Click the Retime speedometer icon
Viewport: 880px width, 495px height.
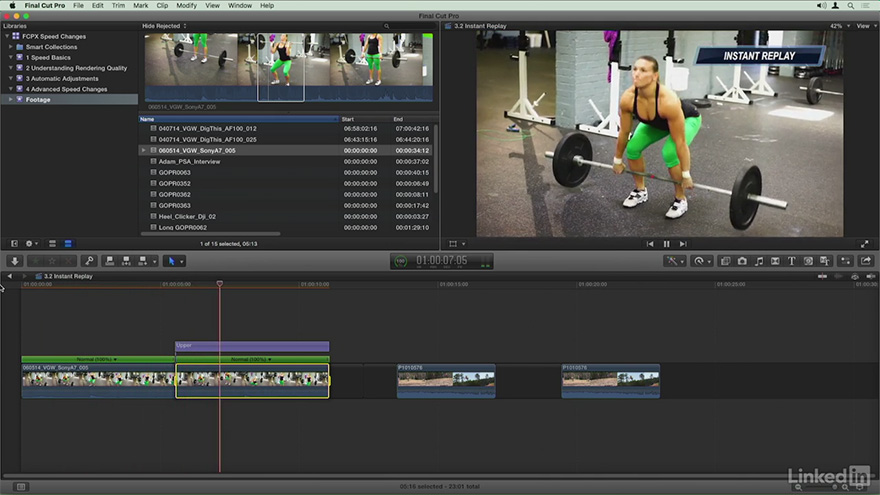[x=699, y=261]
